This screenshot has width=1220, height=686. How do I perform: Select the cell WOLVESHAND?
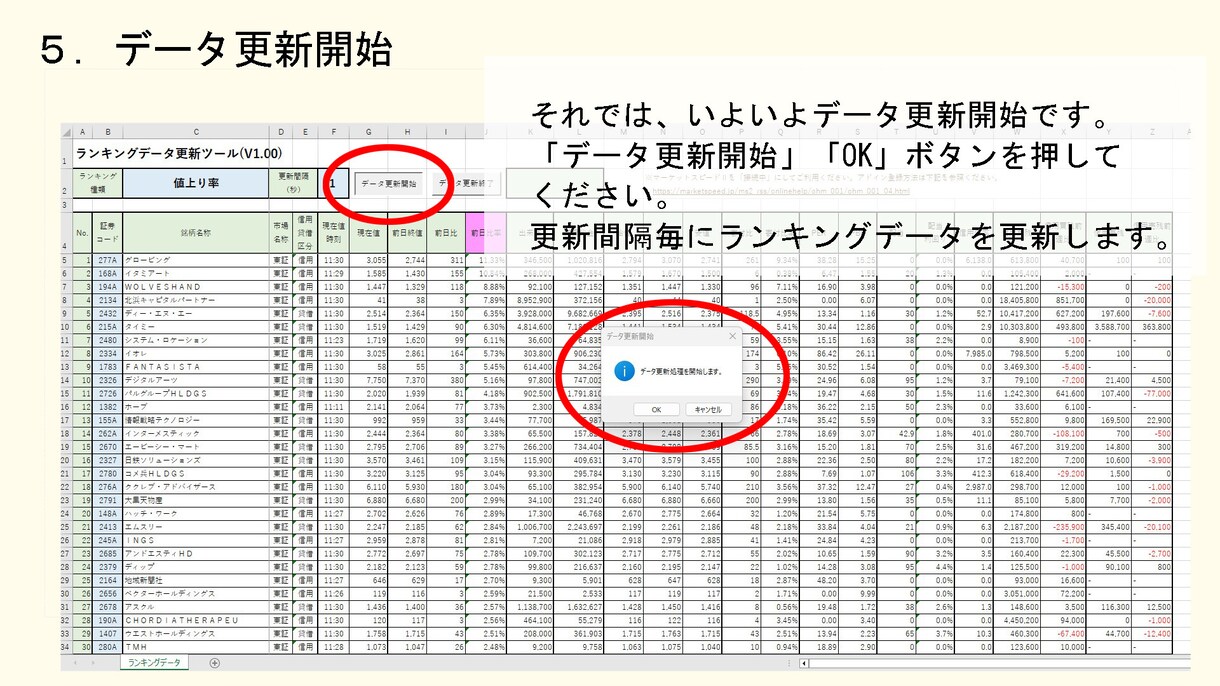196,286
